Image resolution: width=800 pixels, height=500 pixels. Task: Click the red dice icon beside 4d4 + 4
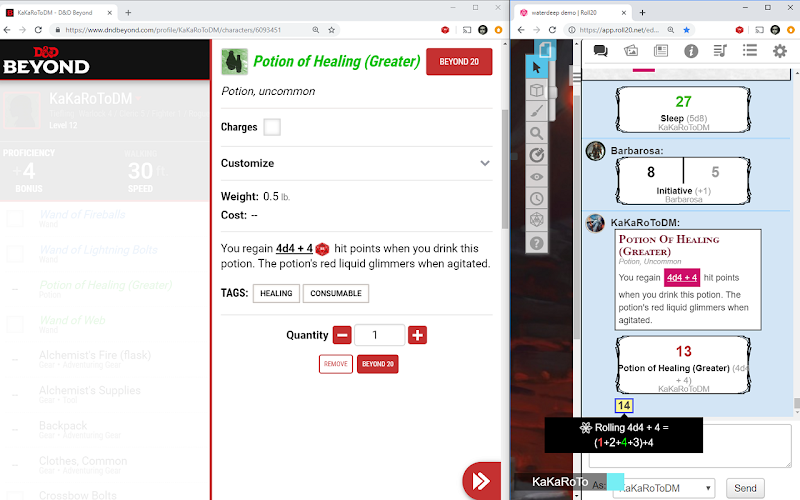pyautogui.click(x=322, y=249)
